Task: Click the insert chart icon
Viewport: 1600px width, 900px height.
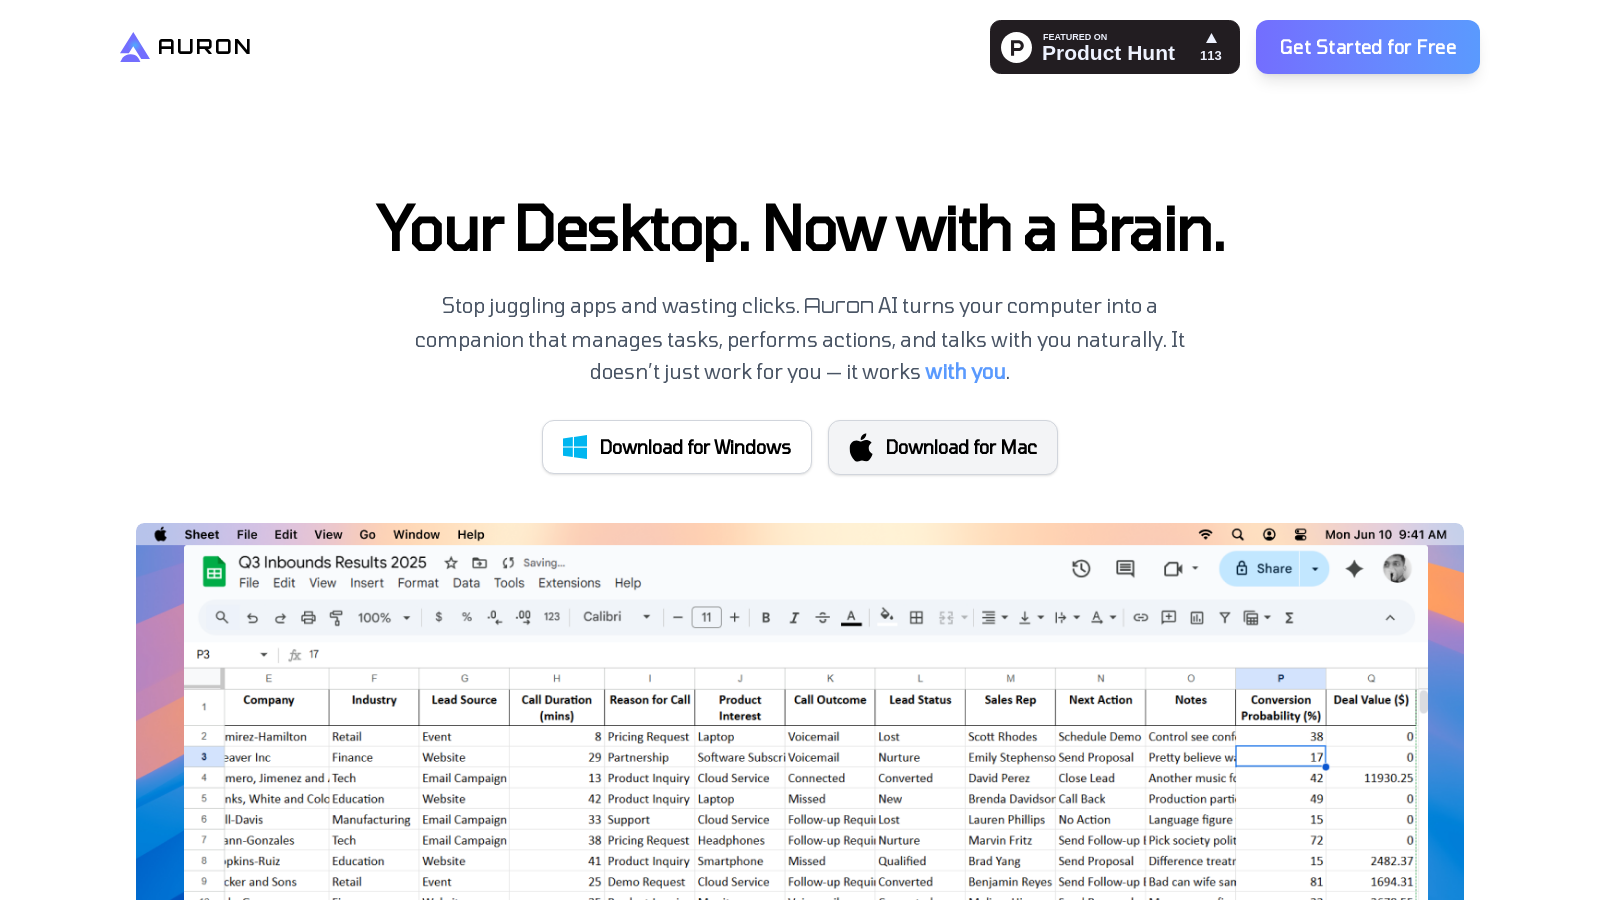Action: 1197,618
